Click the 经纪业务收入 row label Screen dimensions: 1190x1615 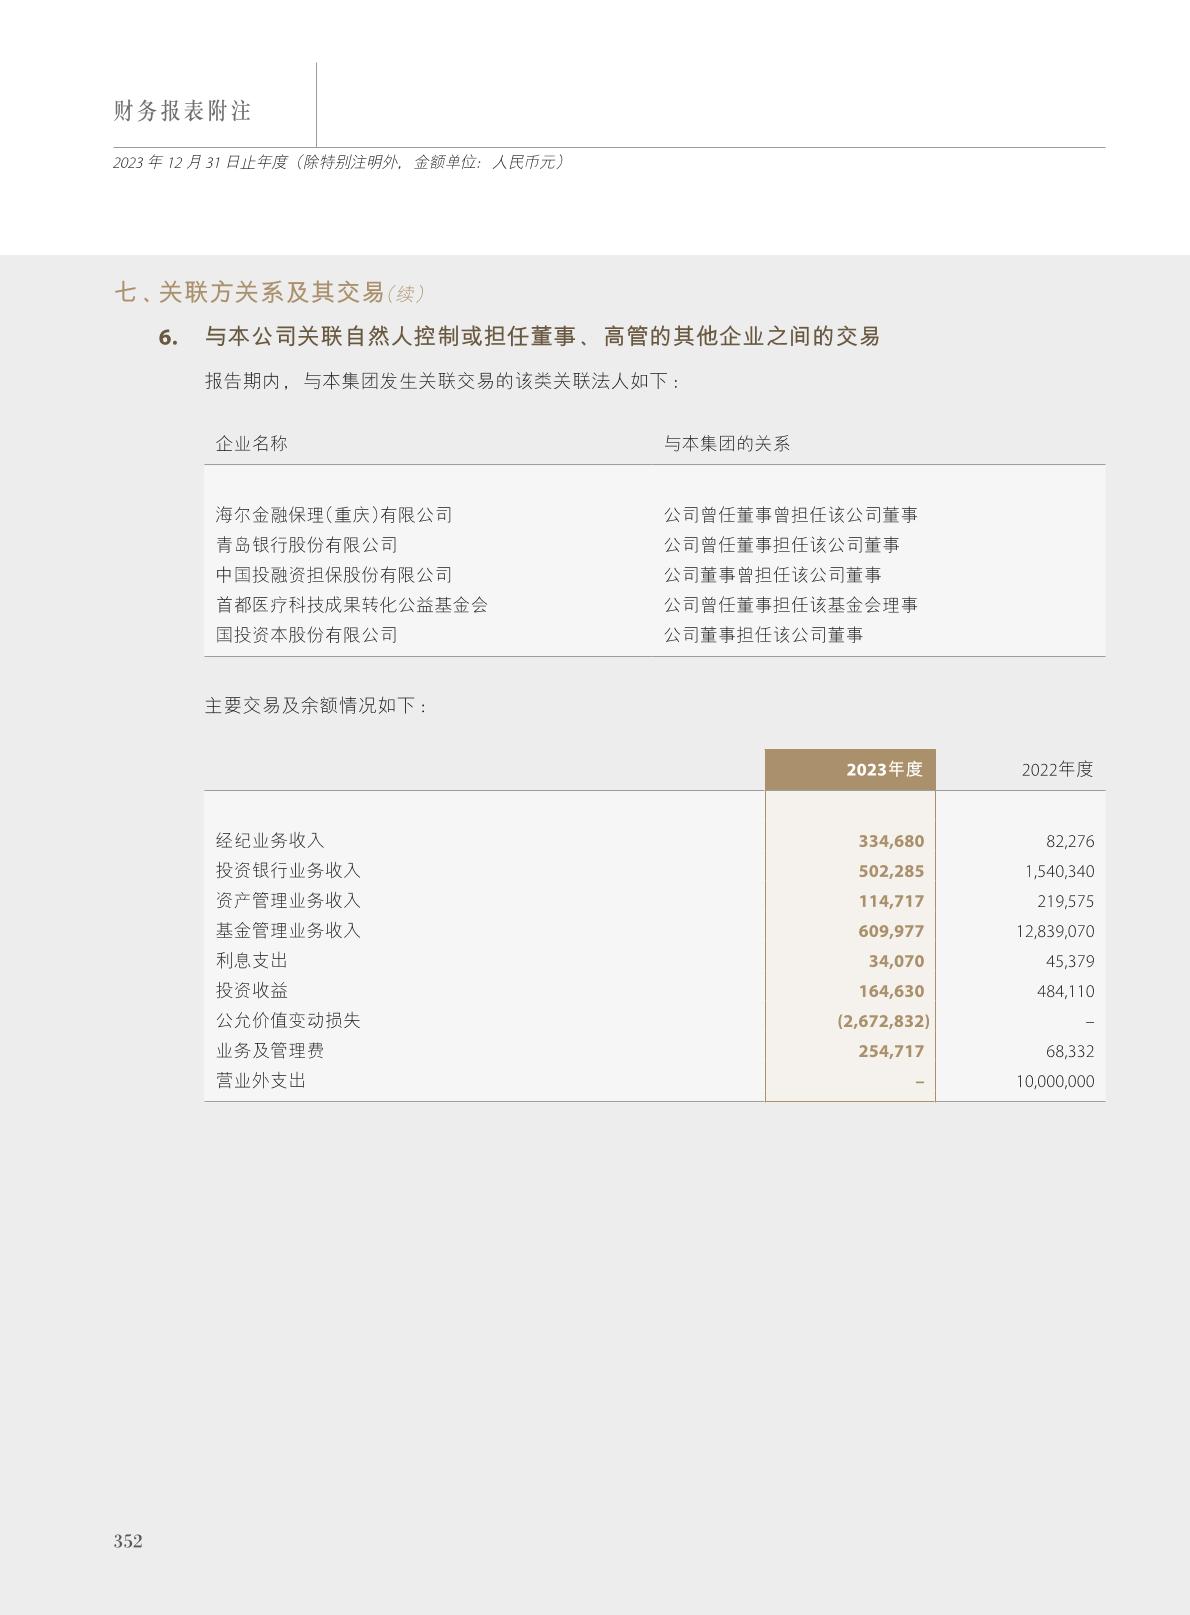270,841
